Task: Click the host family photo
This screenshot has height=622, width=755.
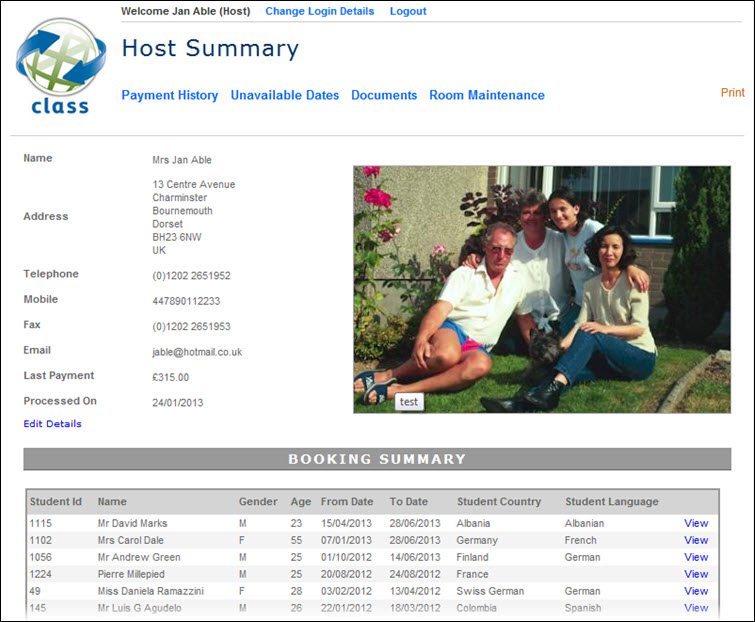Action: pos(541,289)
